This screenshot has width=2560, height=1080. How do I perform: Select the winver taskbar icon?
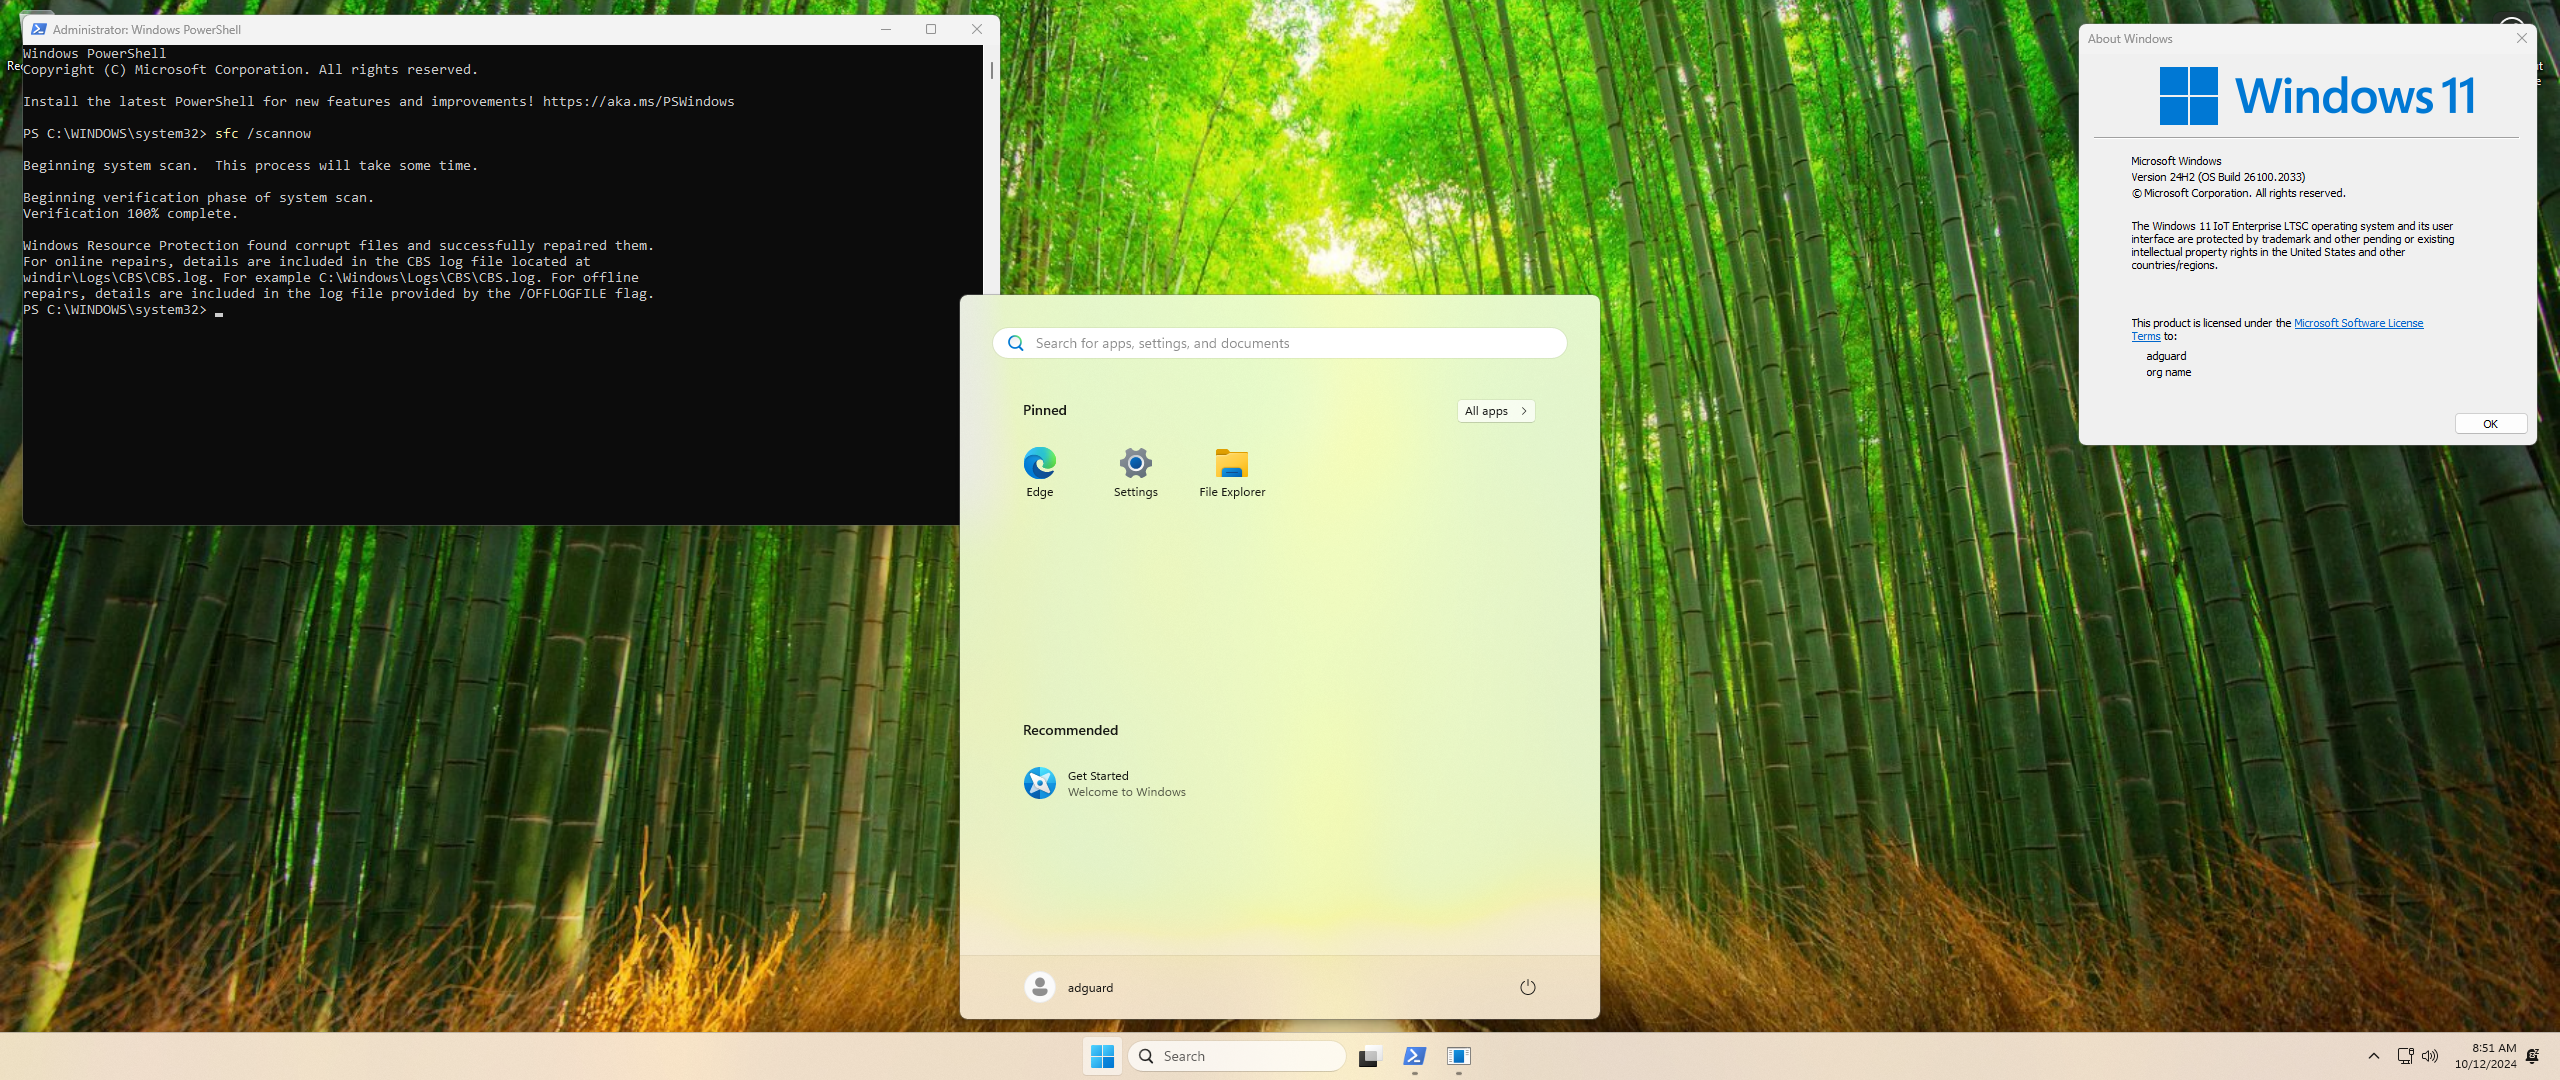[1459, 1056]
